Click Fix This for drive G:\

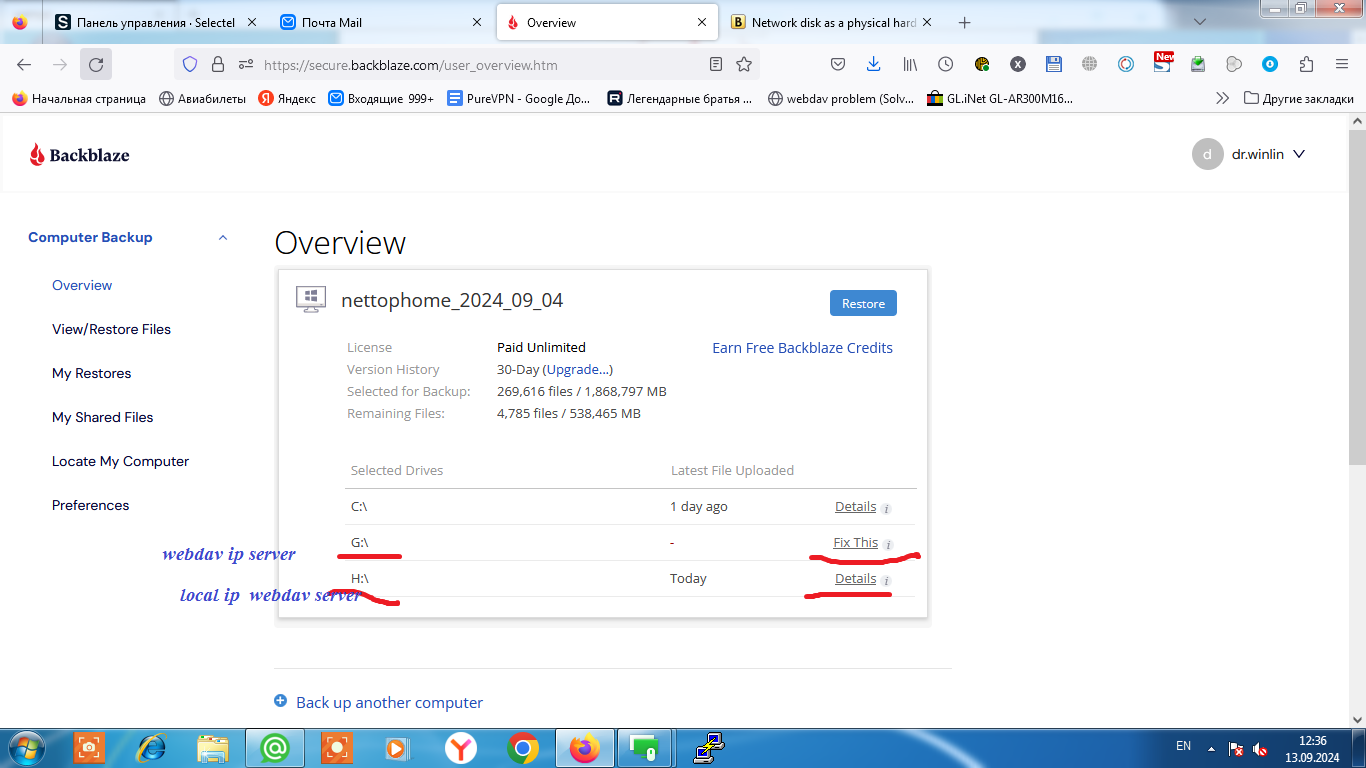[855, 543]
